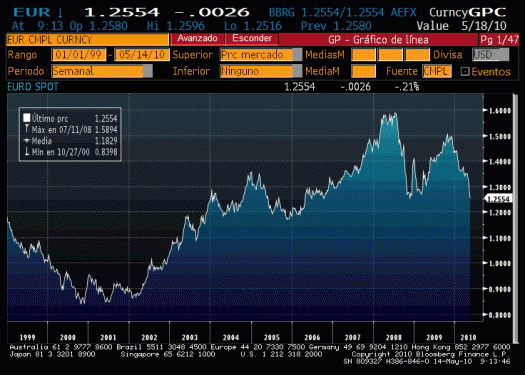Select the EUR CMPL CURNCY security field
Viewport: 525px width, 375px height.
[87, 40]
